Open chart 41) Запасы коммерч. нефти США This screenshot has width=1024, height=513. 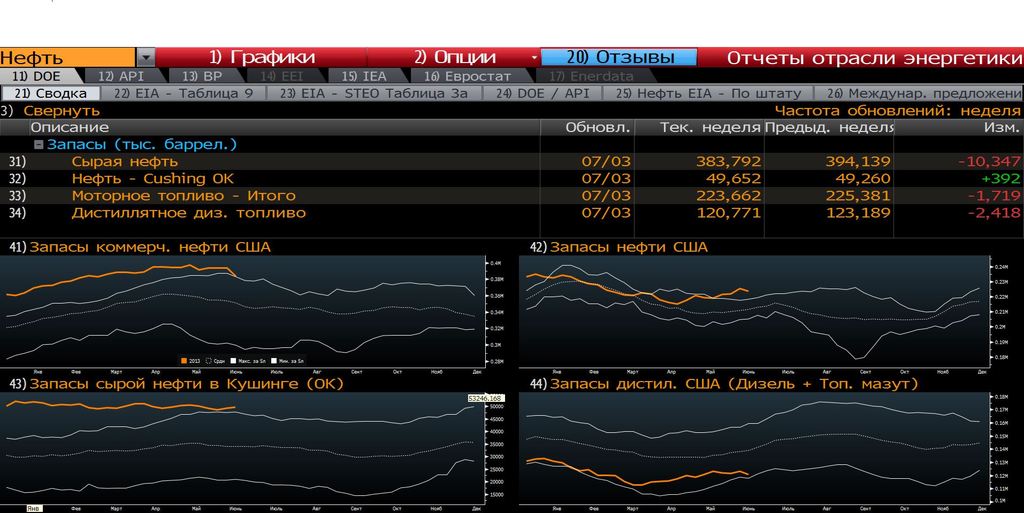(139, 247)
